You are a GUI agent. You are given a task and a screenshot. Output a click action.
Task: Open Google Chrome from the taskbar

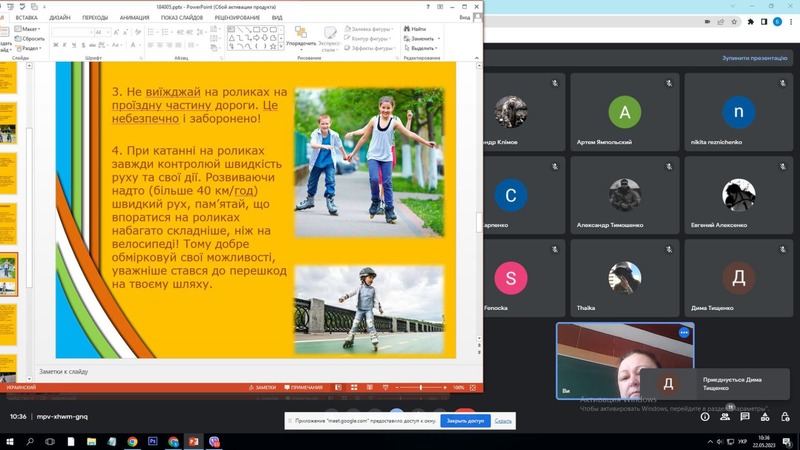point(132,440)
